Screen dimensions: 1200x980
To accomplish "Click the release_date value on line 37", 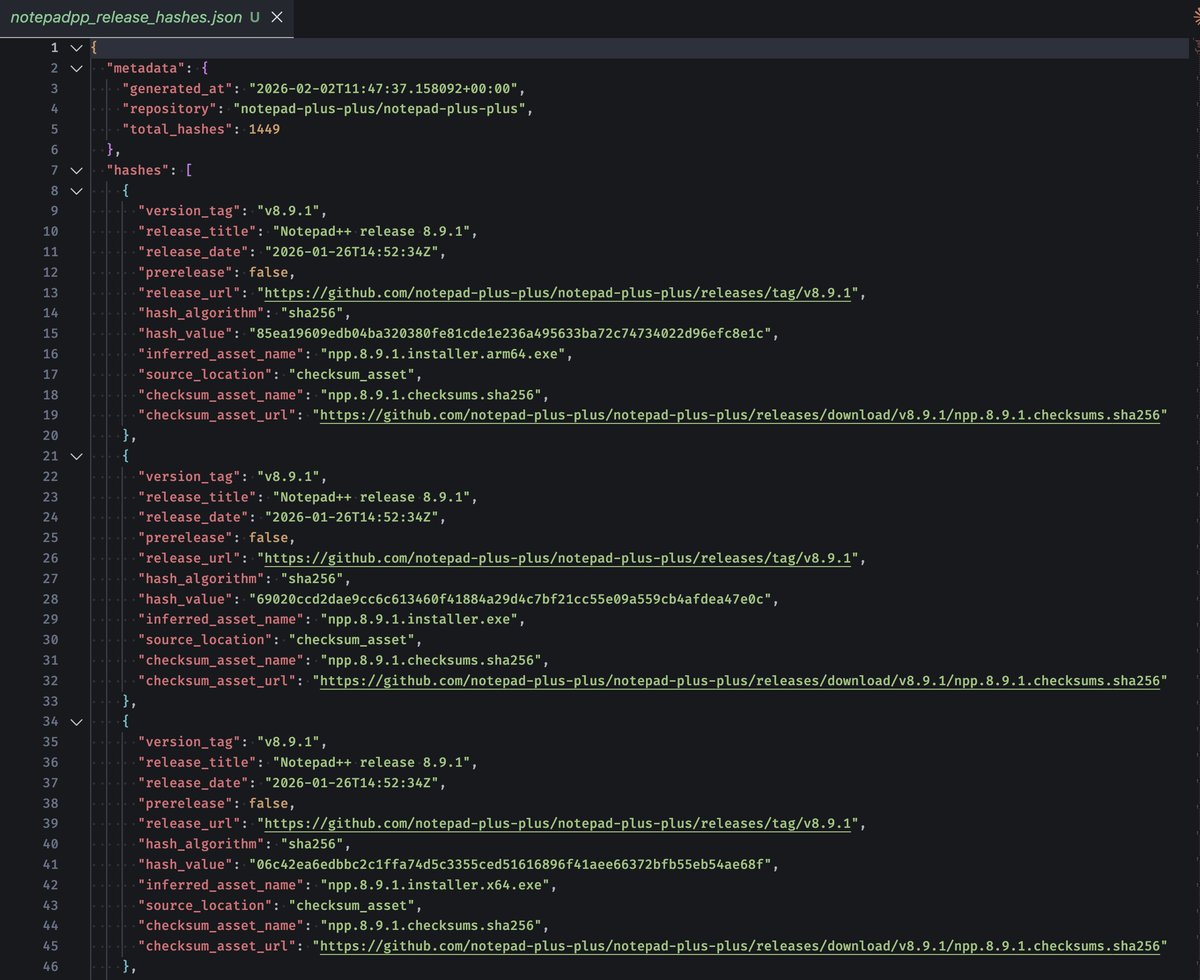I will pos(354,783).
